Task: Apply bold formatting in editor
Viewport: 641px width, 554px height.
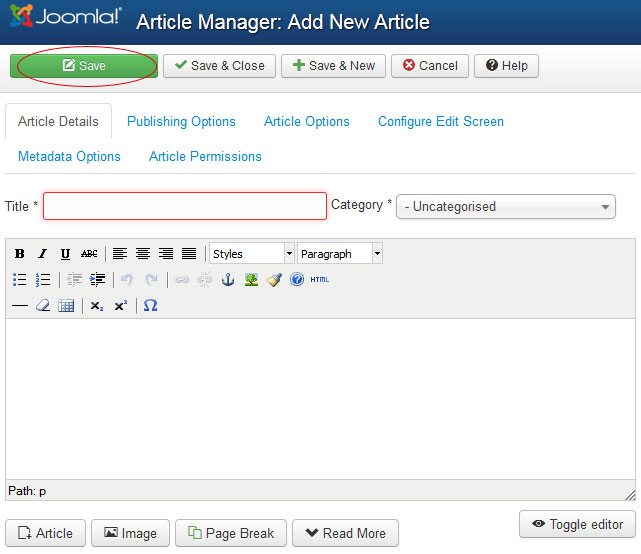Action: coord(19,254)
